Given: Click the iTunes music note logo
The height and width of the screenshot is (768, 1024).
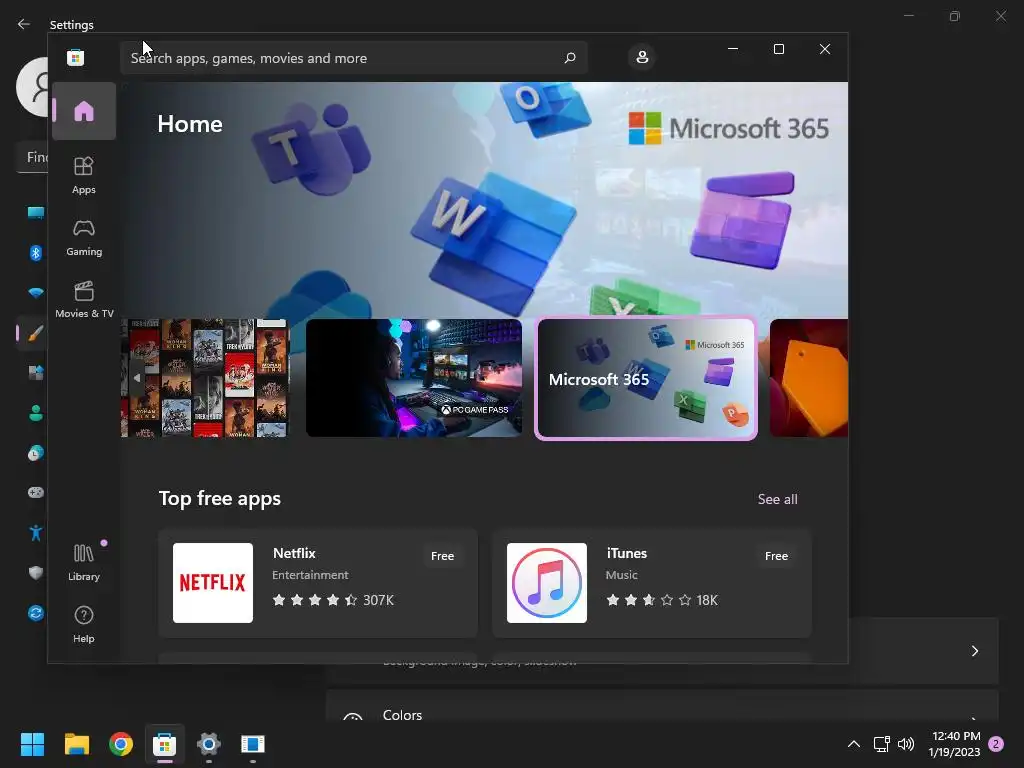Looking at the screenshot, I should 547,583.
